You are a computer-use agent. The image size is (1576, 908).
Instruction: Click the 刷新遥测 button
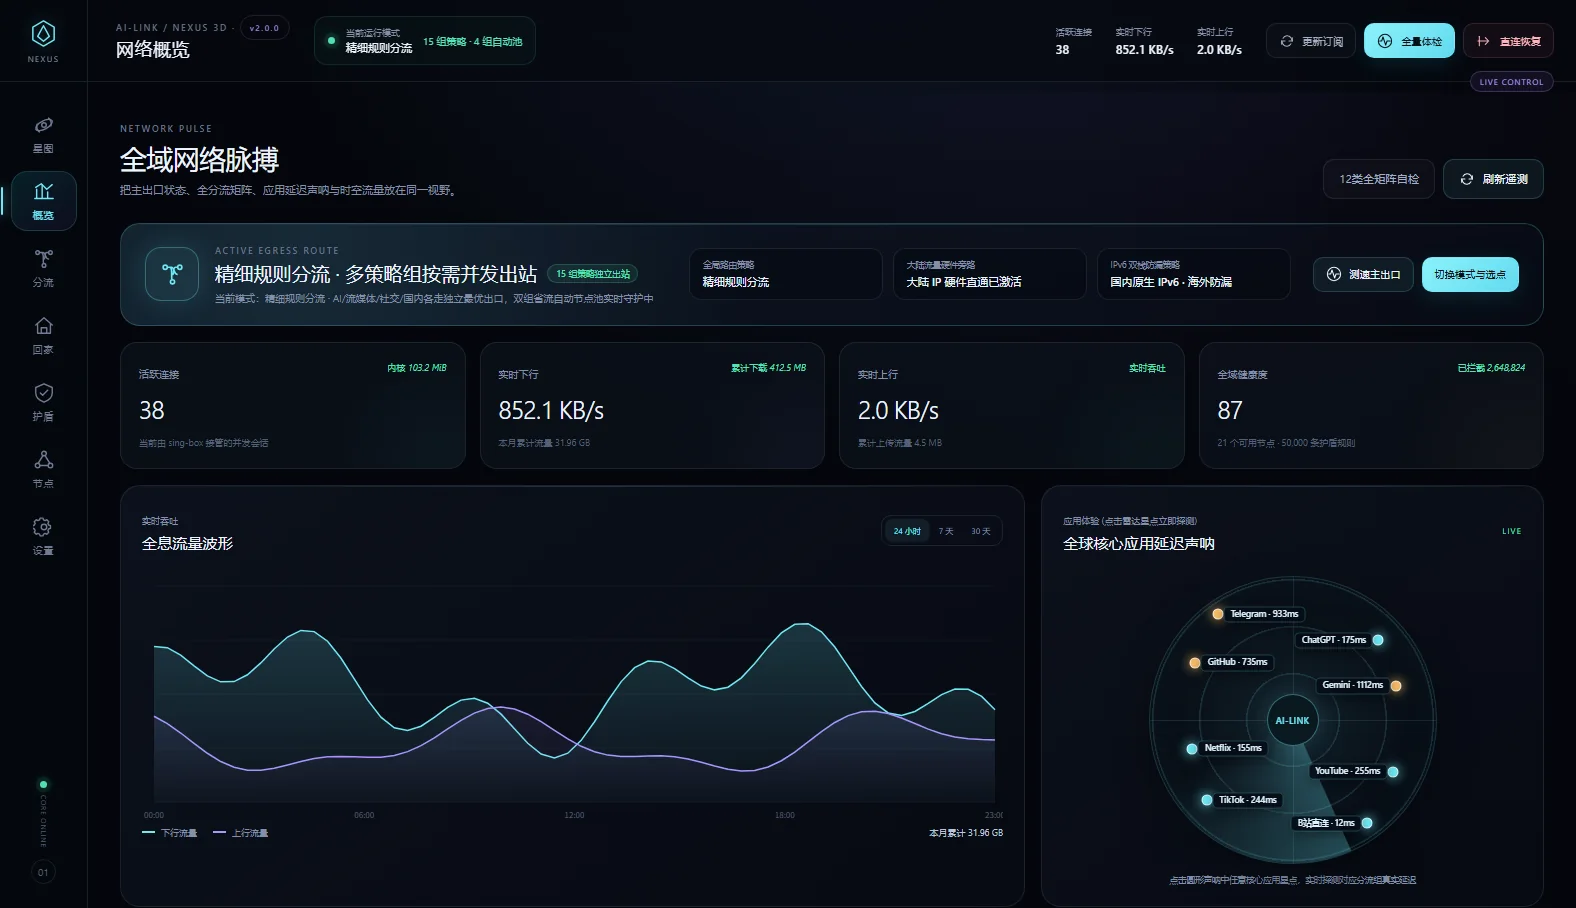[x=1493, y=179]
